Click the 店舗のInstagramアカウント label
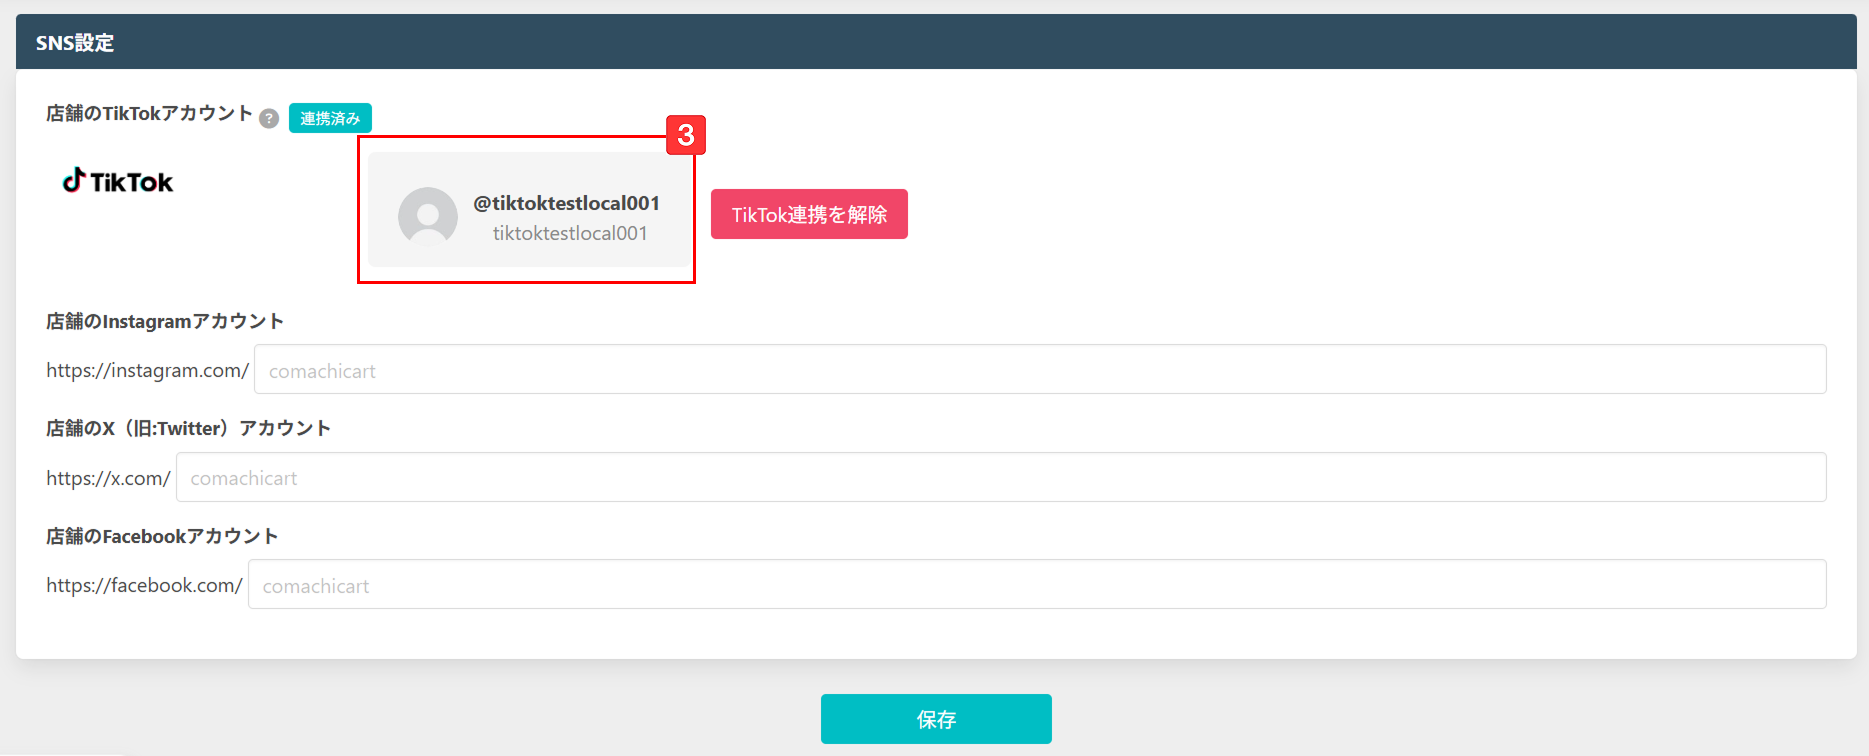The width and height of the screenshot is (1869, 756). [165, 321]
